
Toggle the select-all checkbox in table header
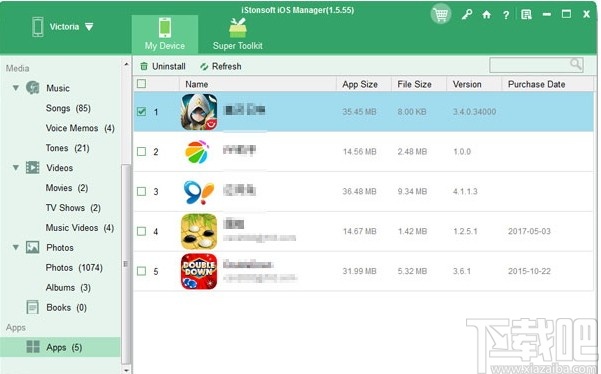tap(141, 84)
